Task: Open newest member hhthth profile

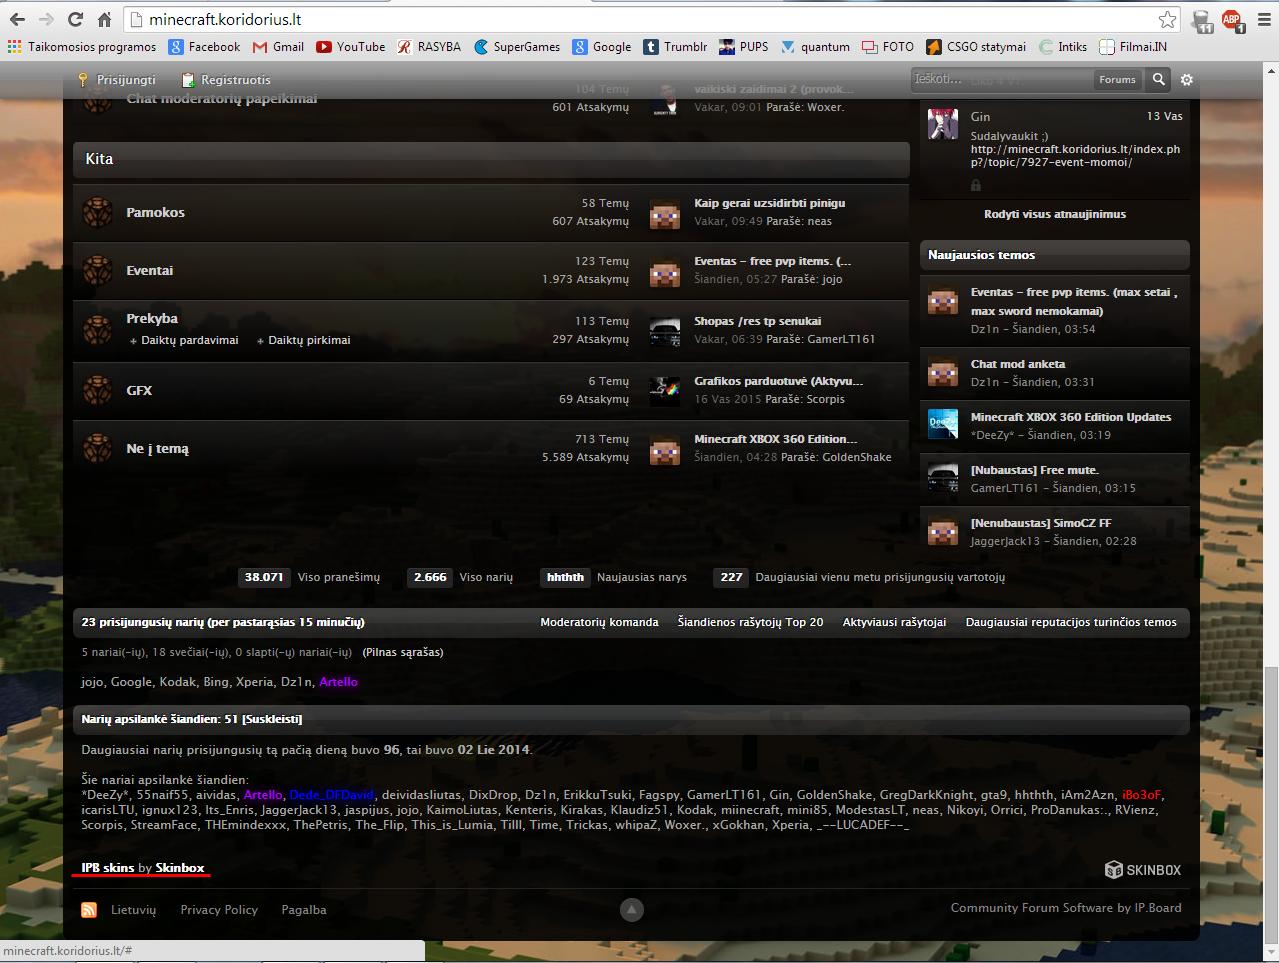Action: point(565,577)
